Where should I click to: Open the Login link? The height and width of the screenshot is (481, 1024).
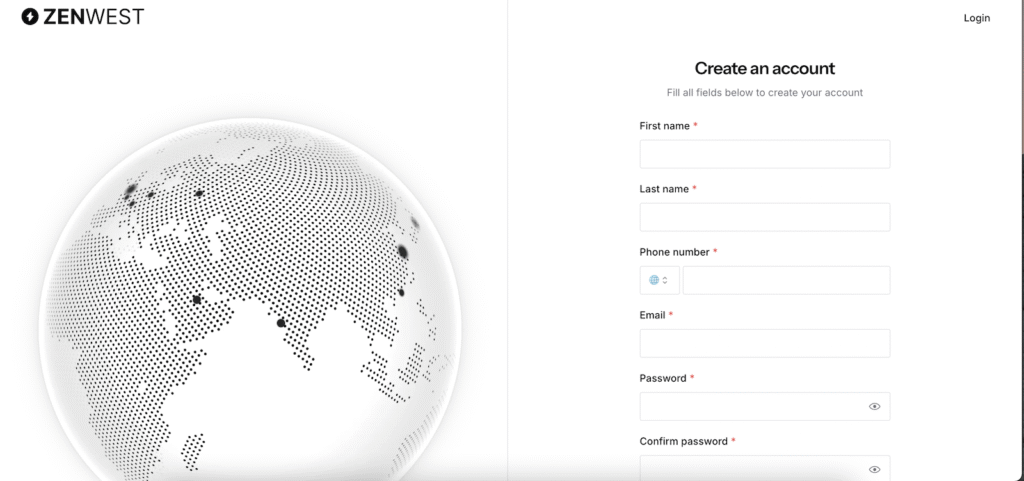[976, 18]
